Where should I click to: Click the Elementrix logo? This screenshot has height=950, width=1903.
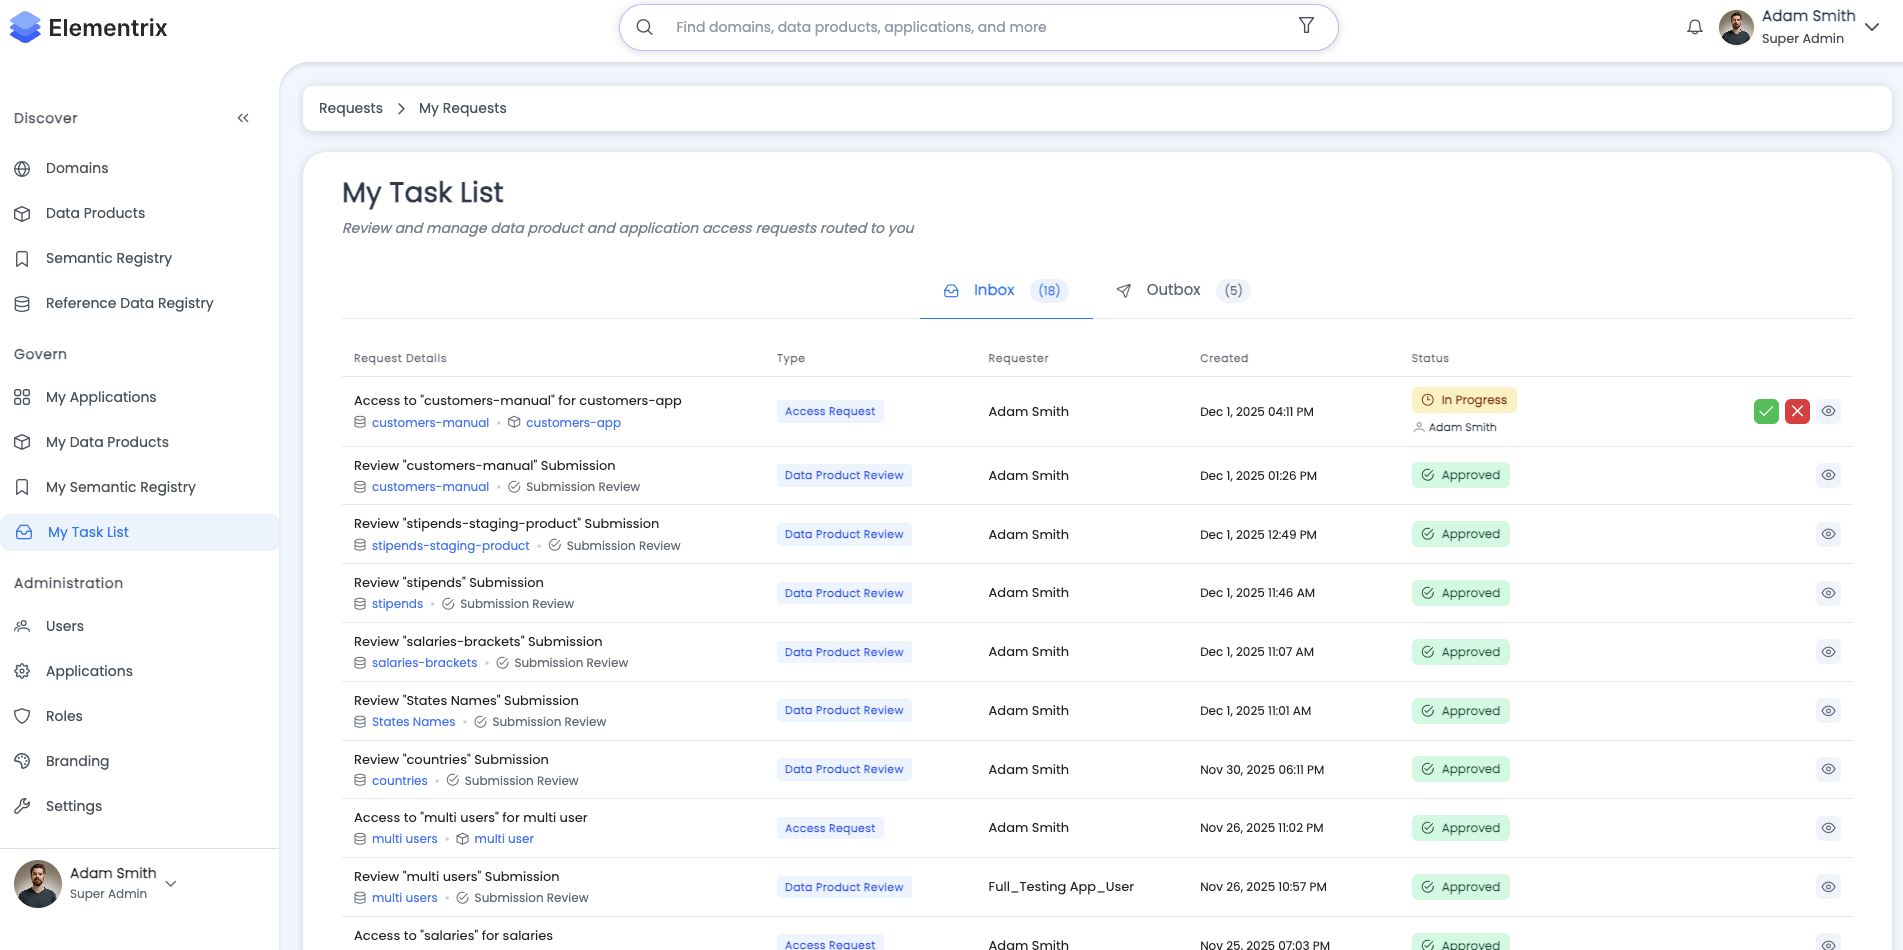[x=89, y=28]
